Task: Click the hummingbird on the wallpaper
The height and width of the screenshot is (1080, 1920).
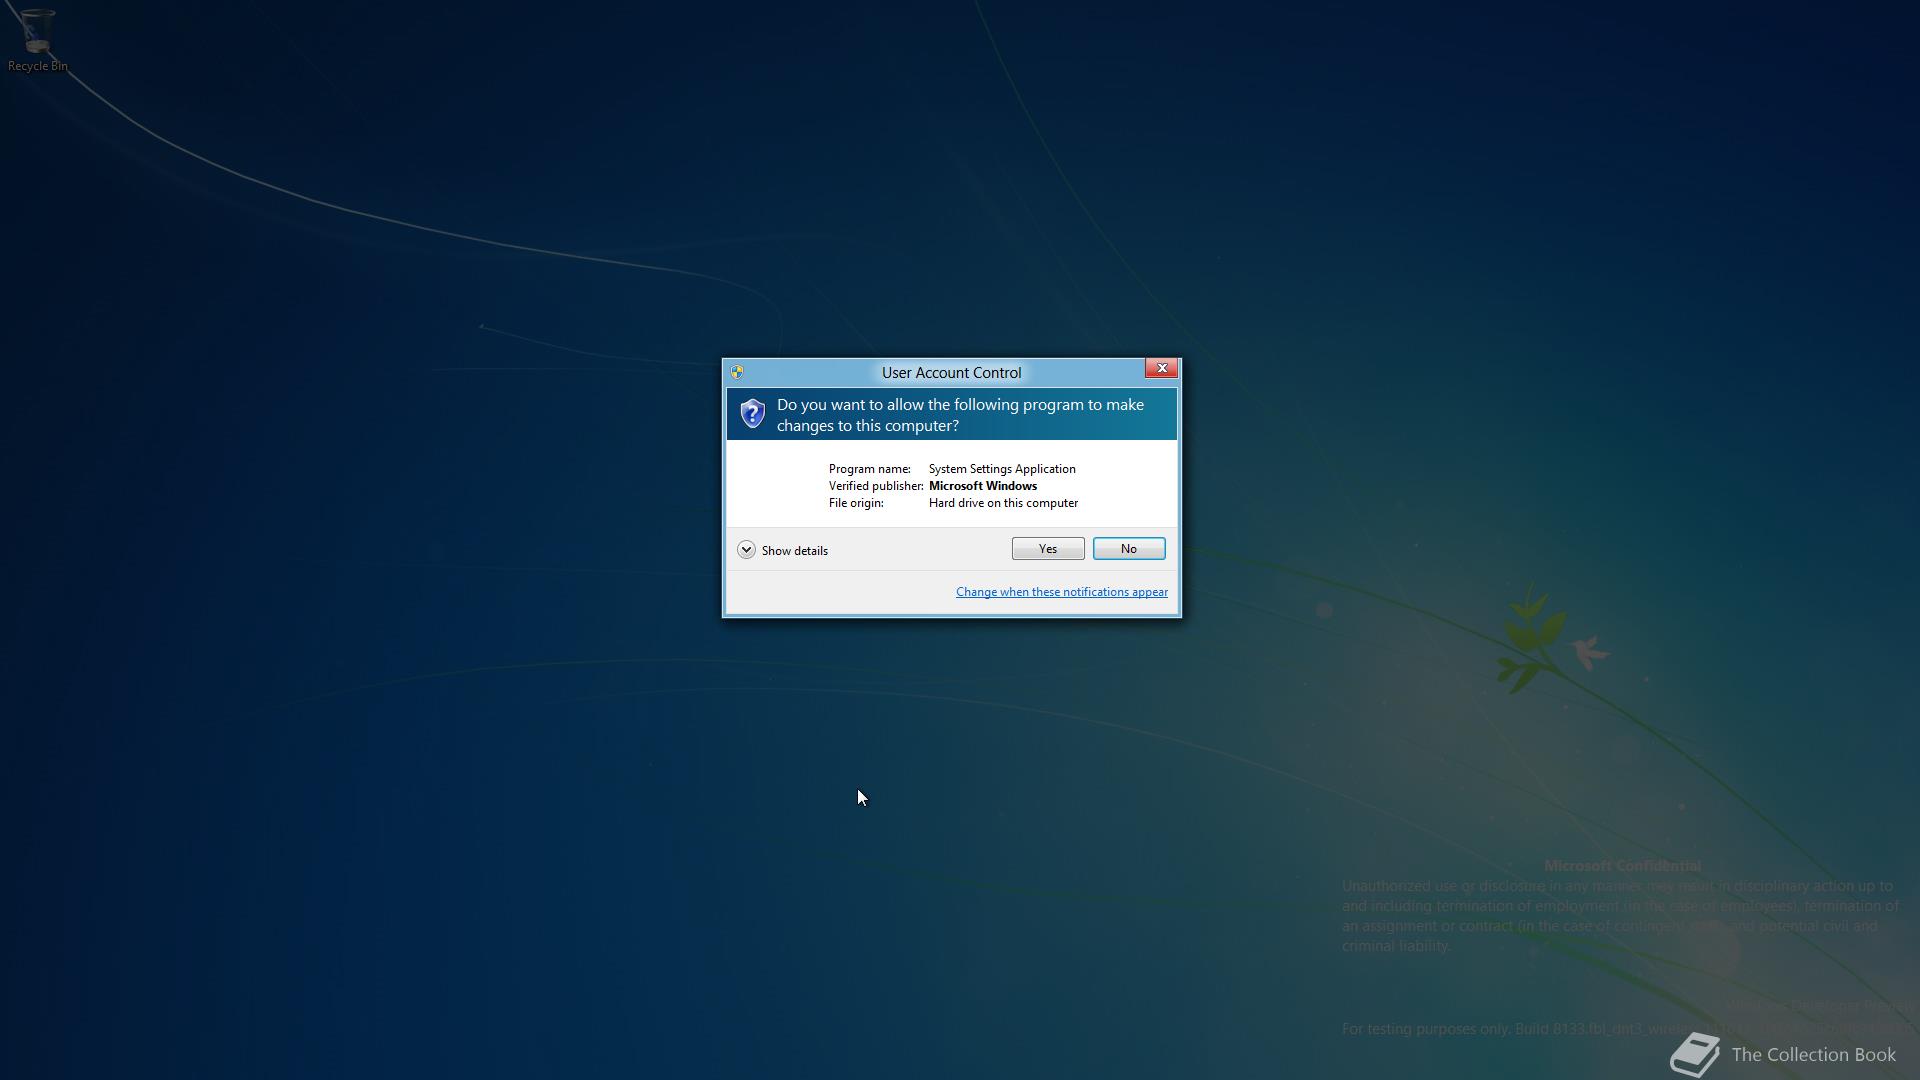Action: (x=1587, y=651)
